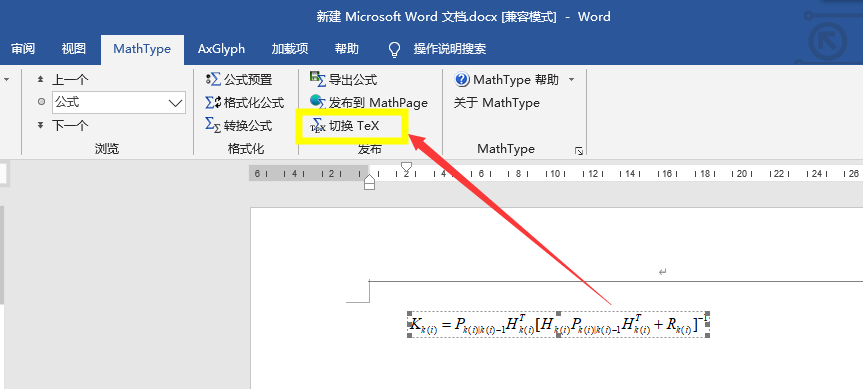Click the Toggle TeX (切换 TeX) button

click(x=345, y=126)
